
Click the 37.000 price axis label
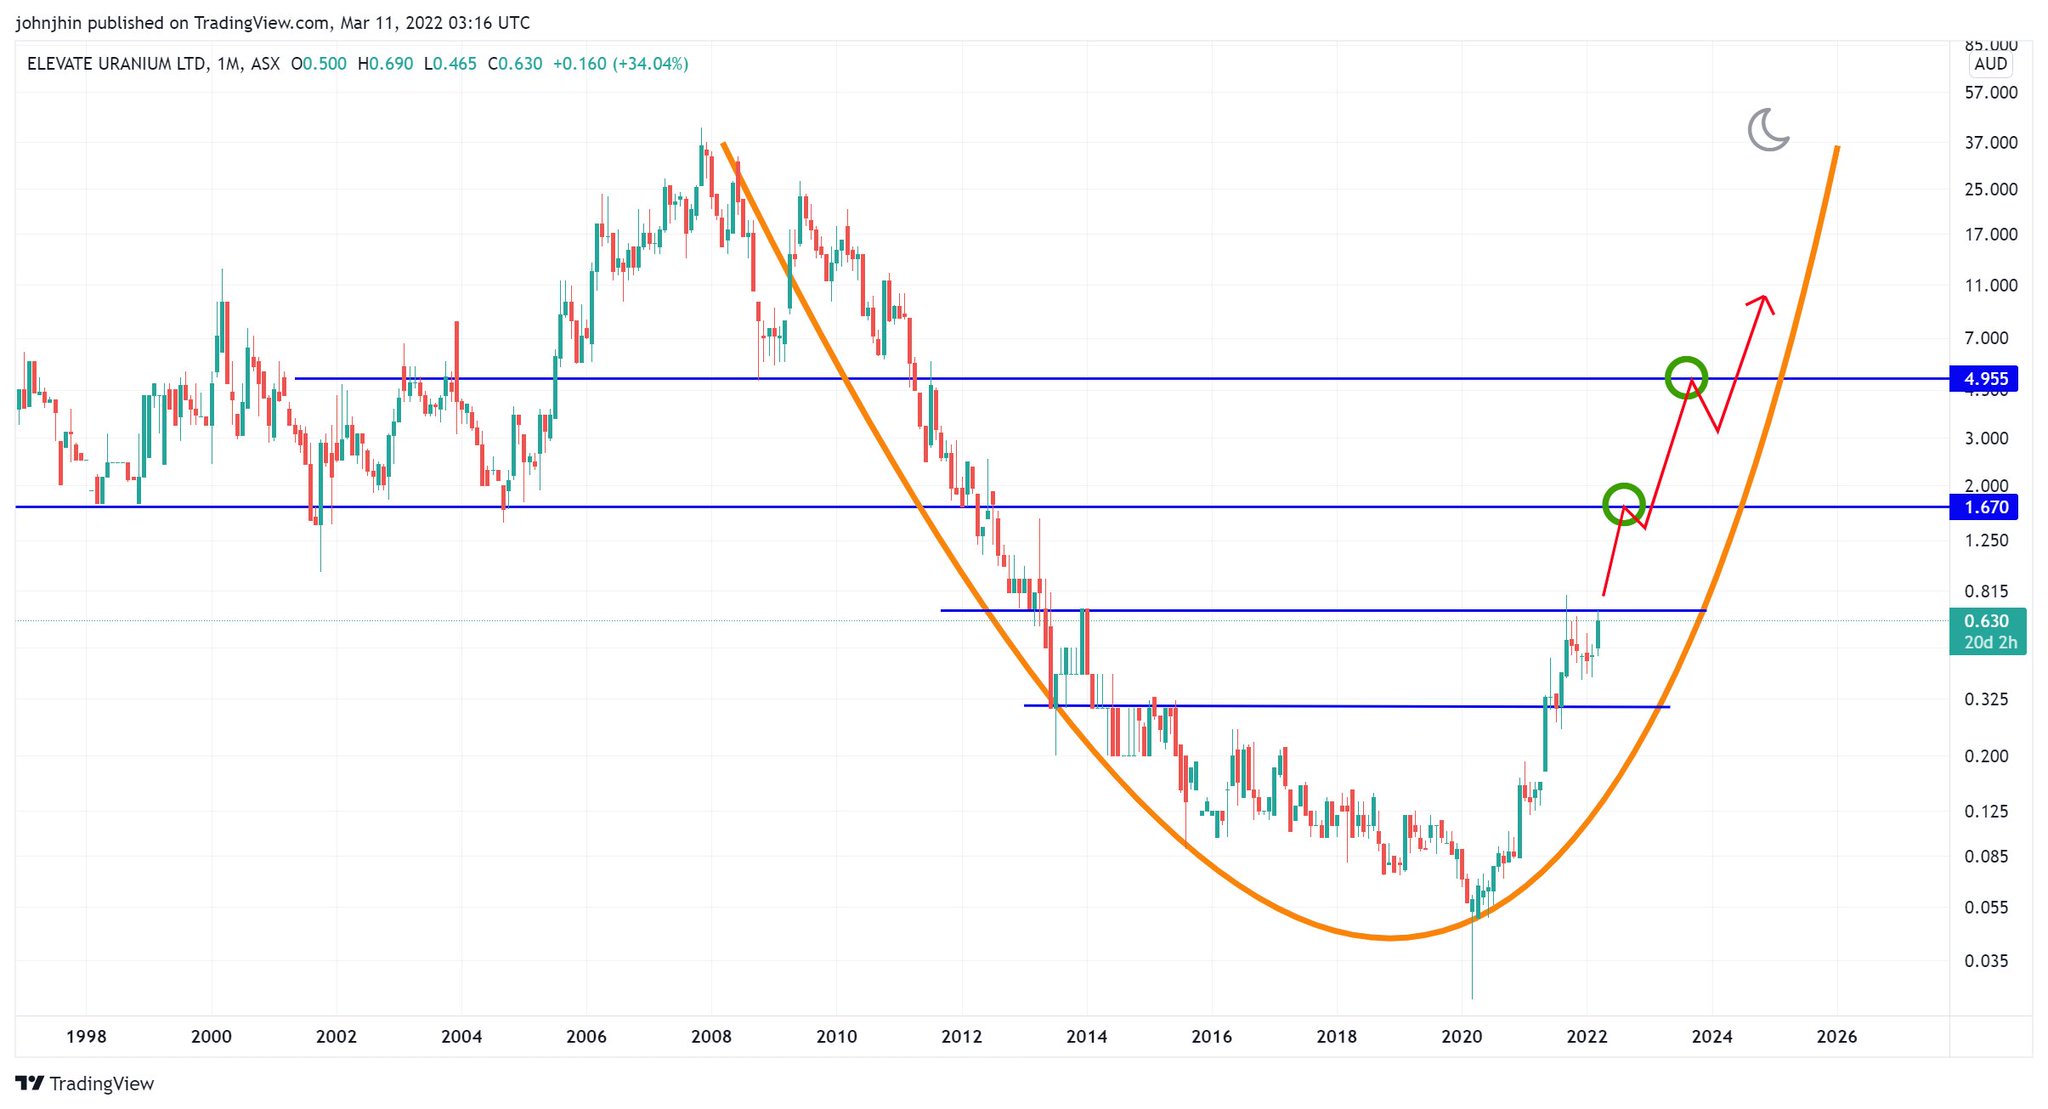pos(1990,143)
